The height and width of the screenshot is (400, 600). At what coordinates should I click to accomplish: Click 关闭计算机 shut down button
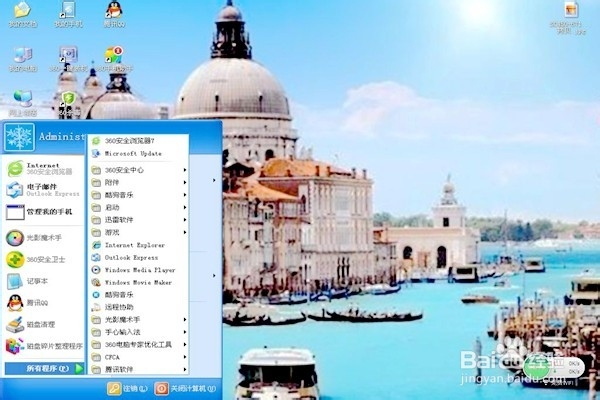[x=185, y=389]
